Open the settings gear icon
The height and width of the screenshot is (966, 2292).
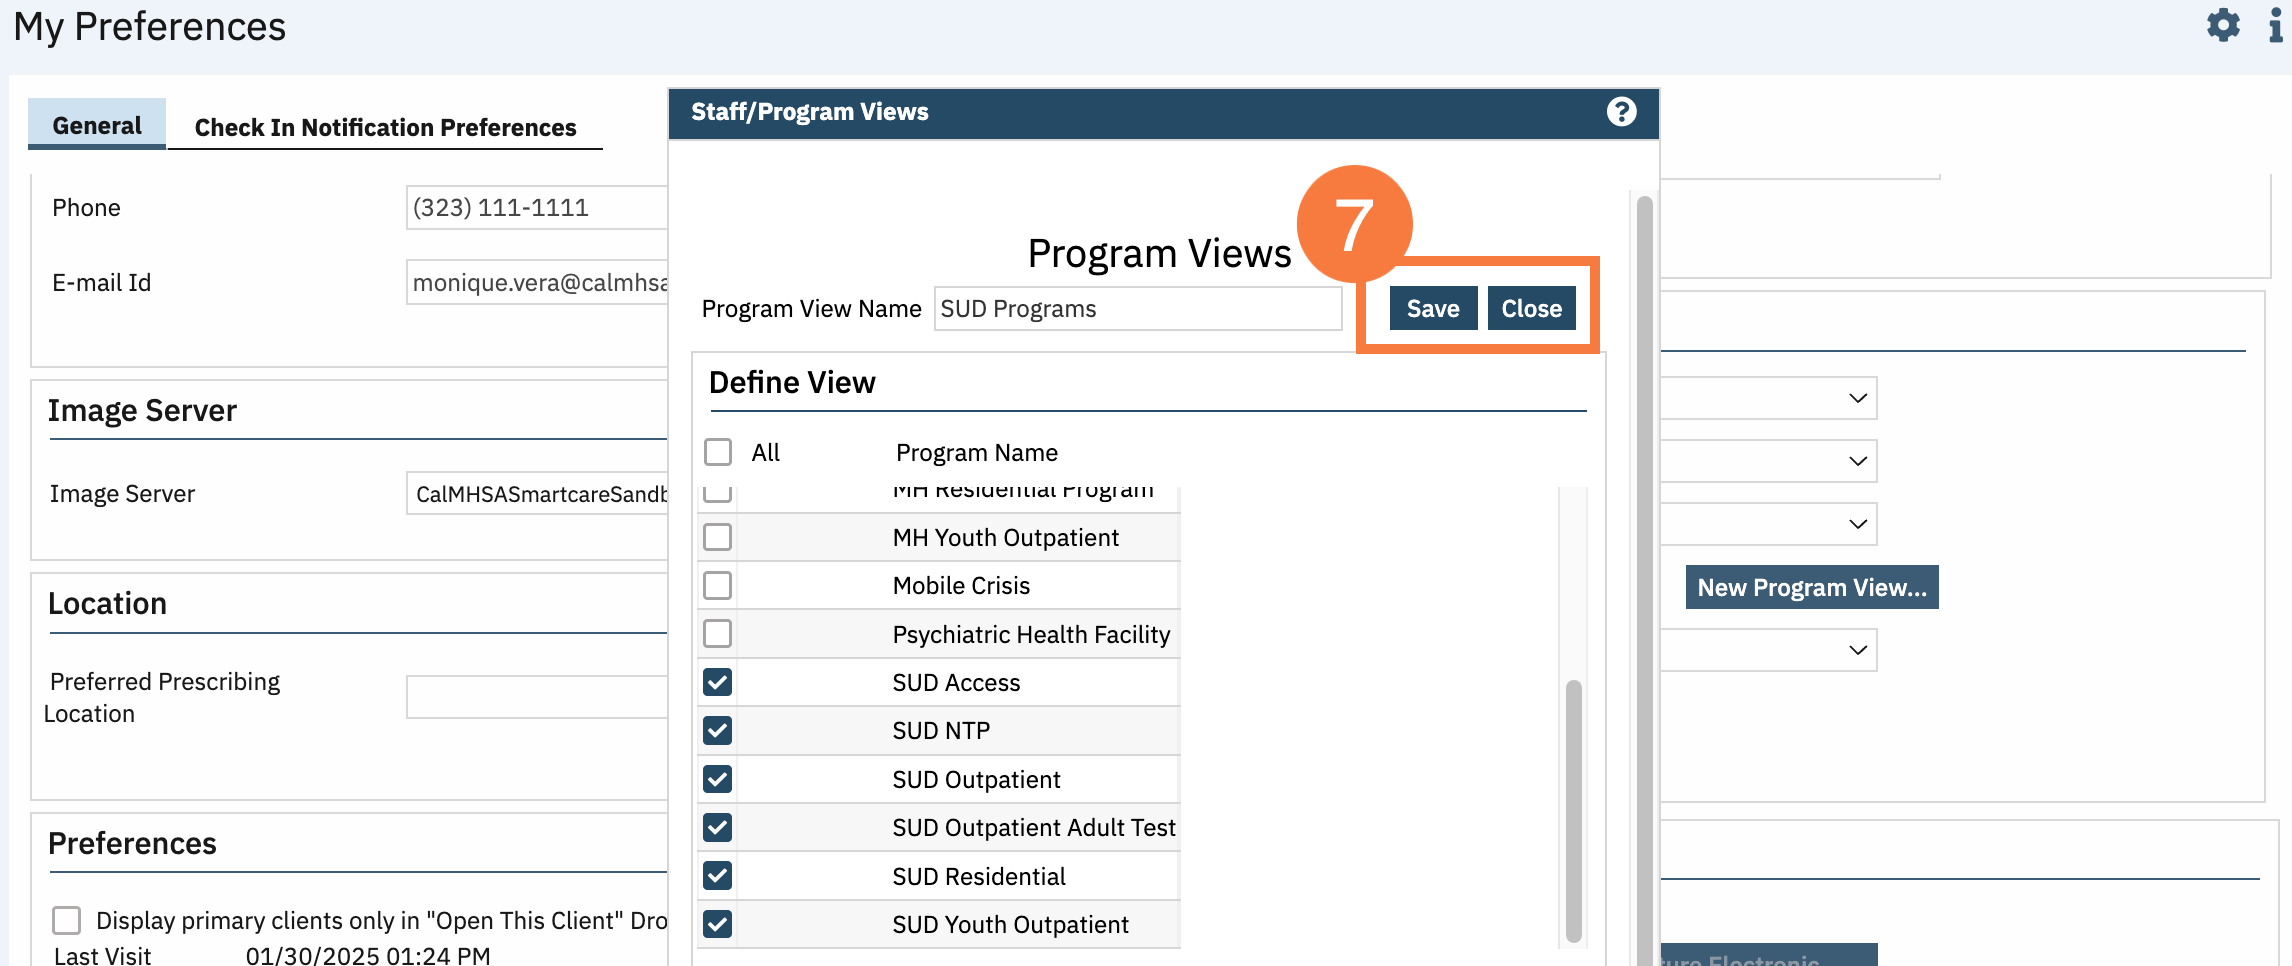pos(2223,25)
